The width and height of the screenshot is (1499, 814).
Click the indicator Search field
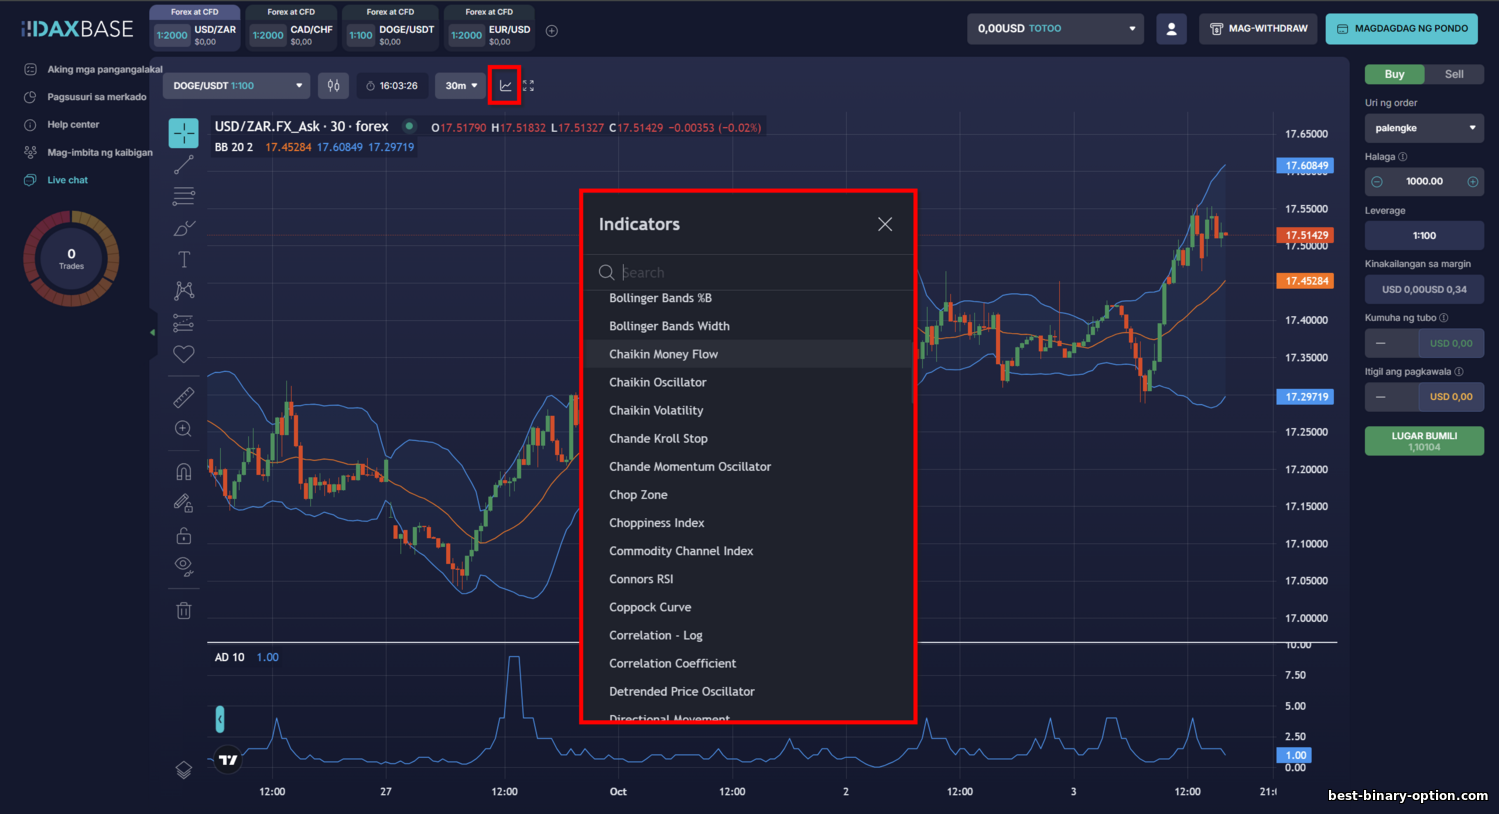760,272
